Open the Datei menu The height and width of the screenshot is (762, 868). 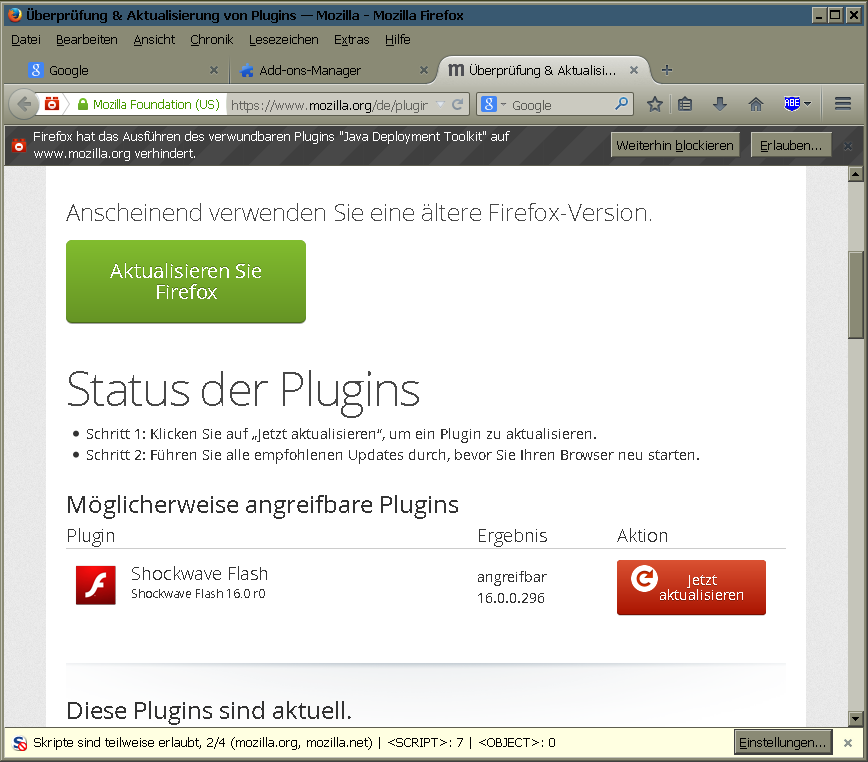pos(26,40)
